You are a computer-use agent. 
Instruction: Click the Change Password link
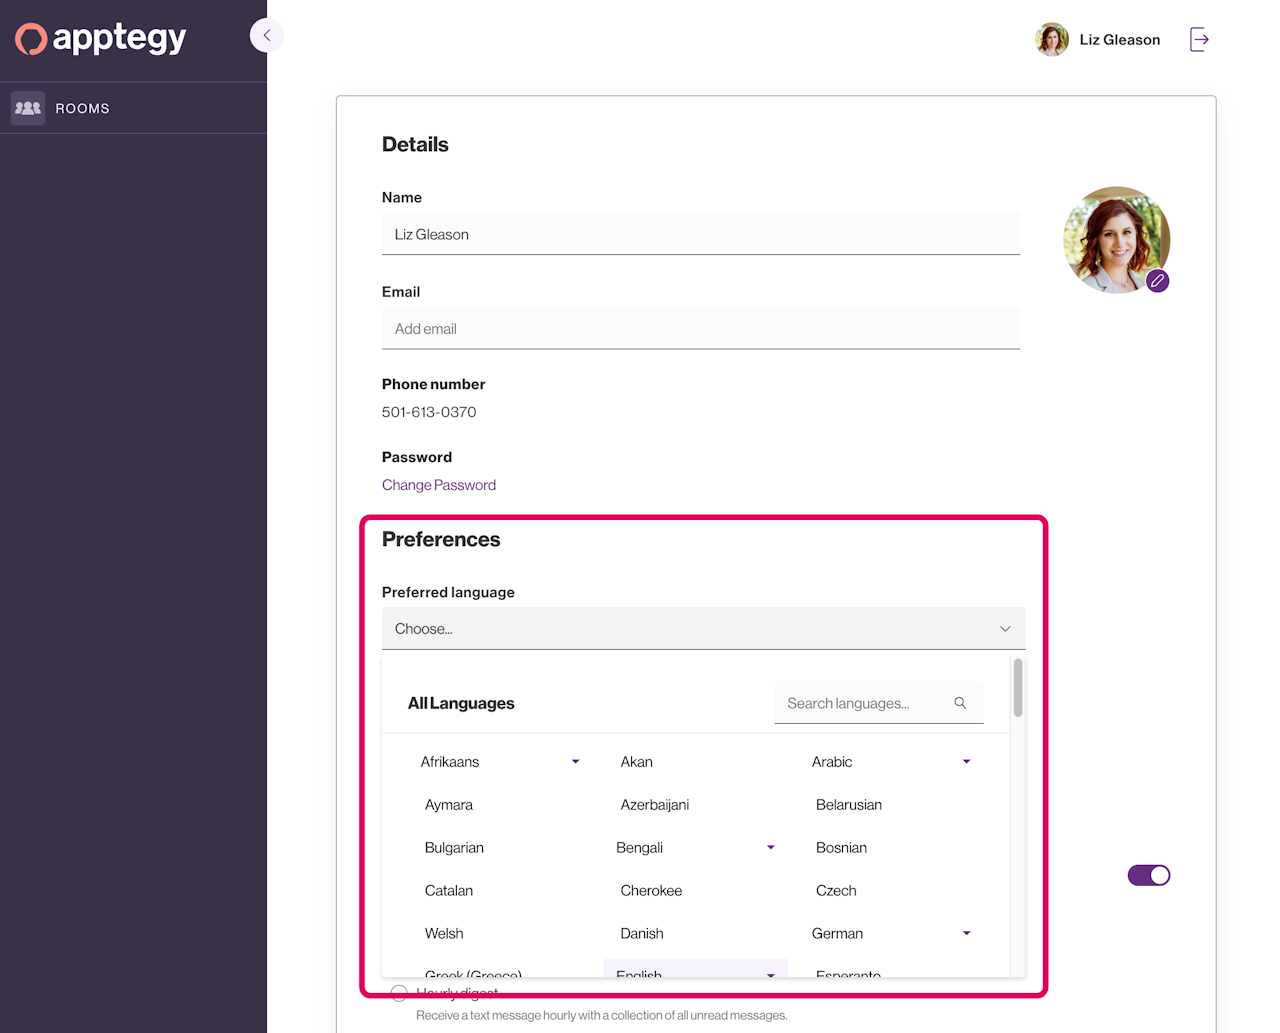[439, 485]
